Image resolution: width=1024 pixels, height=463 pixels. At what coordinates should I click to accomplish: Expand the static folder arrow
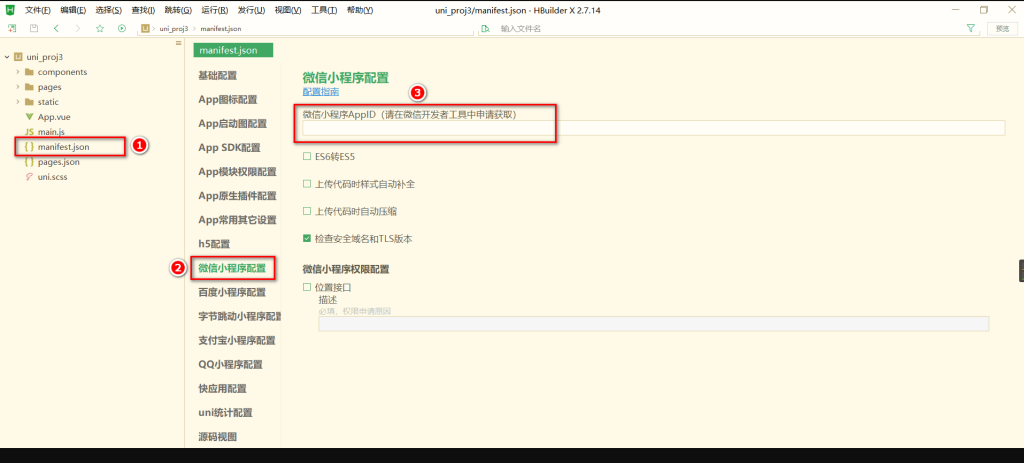(x=18, y=102)
